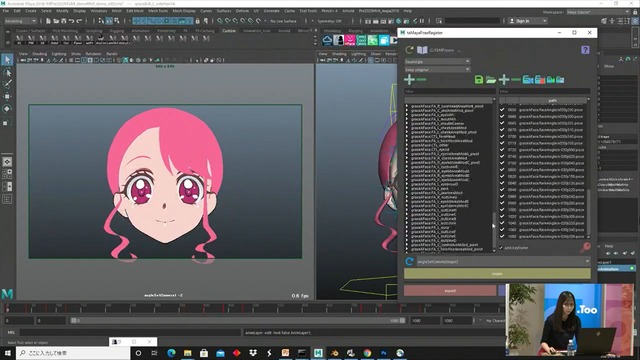This screenshot has height=360, width=640.
Task: Click the red export button
Action: pyautogui.click(x=450, y=291)
